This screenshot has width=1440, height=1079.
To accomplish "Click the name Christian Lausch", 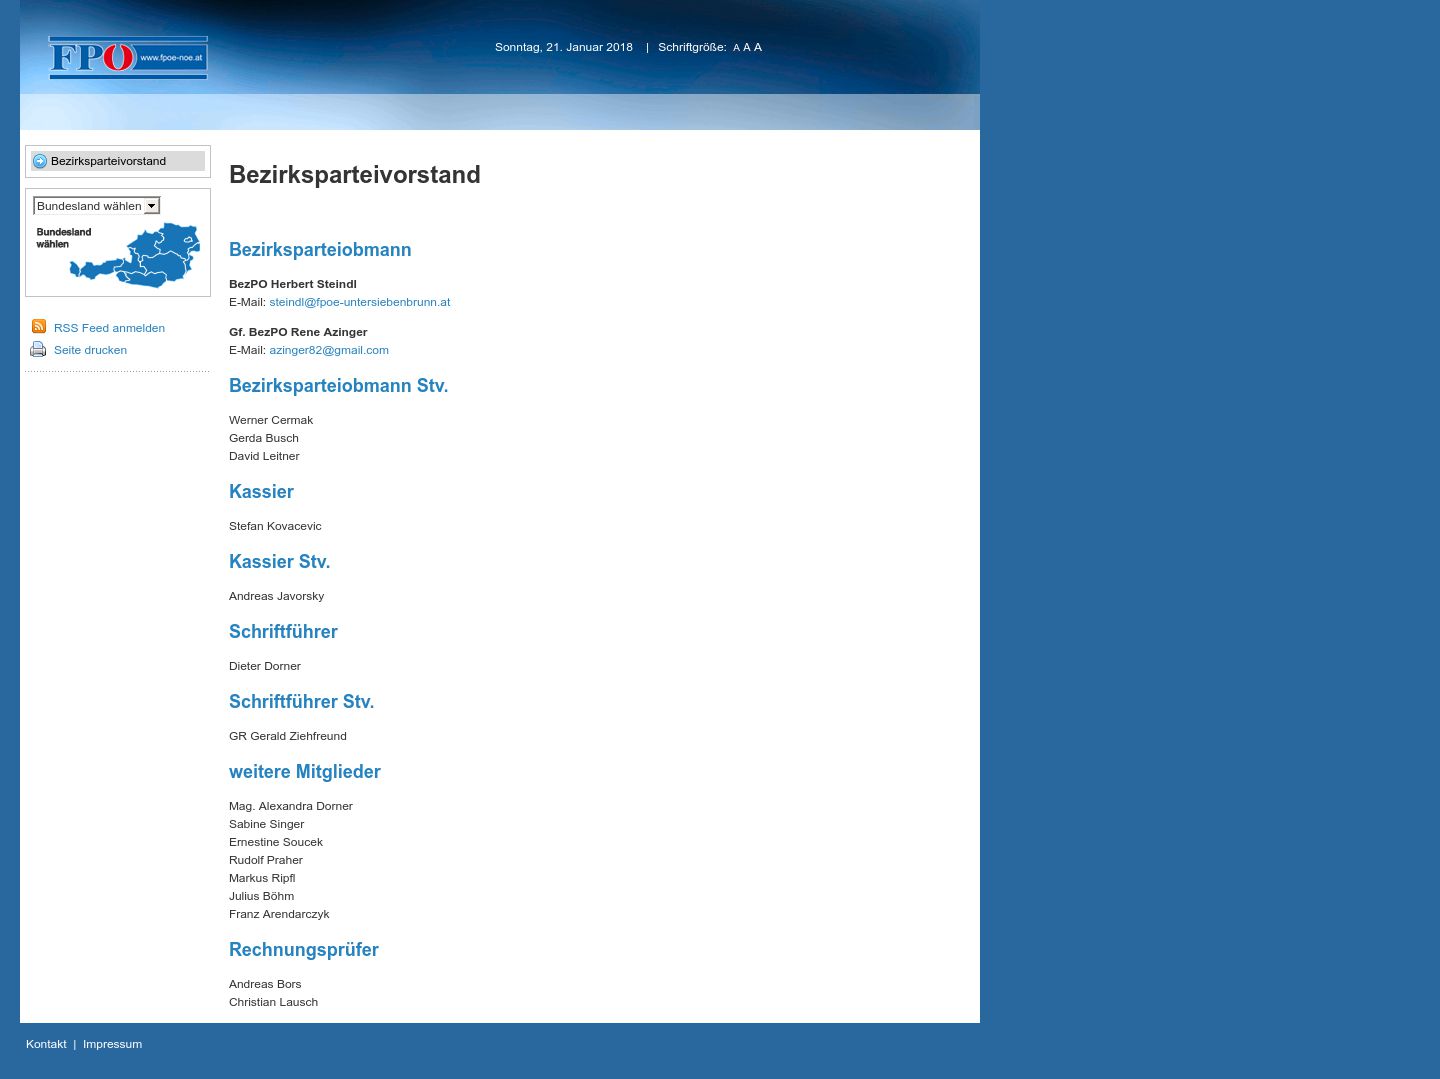I will pyautogui.click(x=273, y=1002).
